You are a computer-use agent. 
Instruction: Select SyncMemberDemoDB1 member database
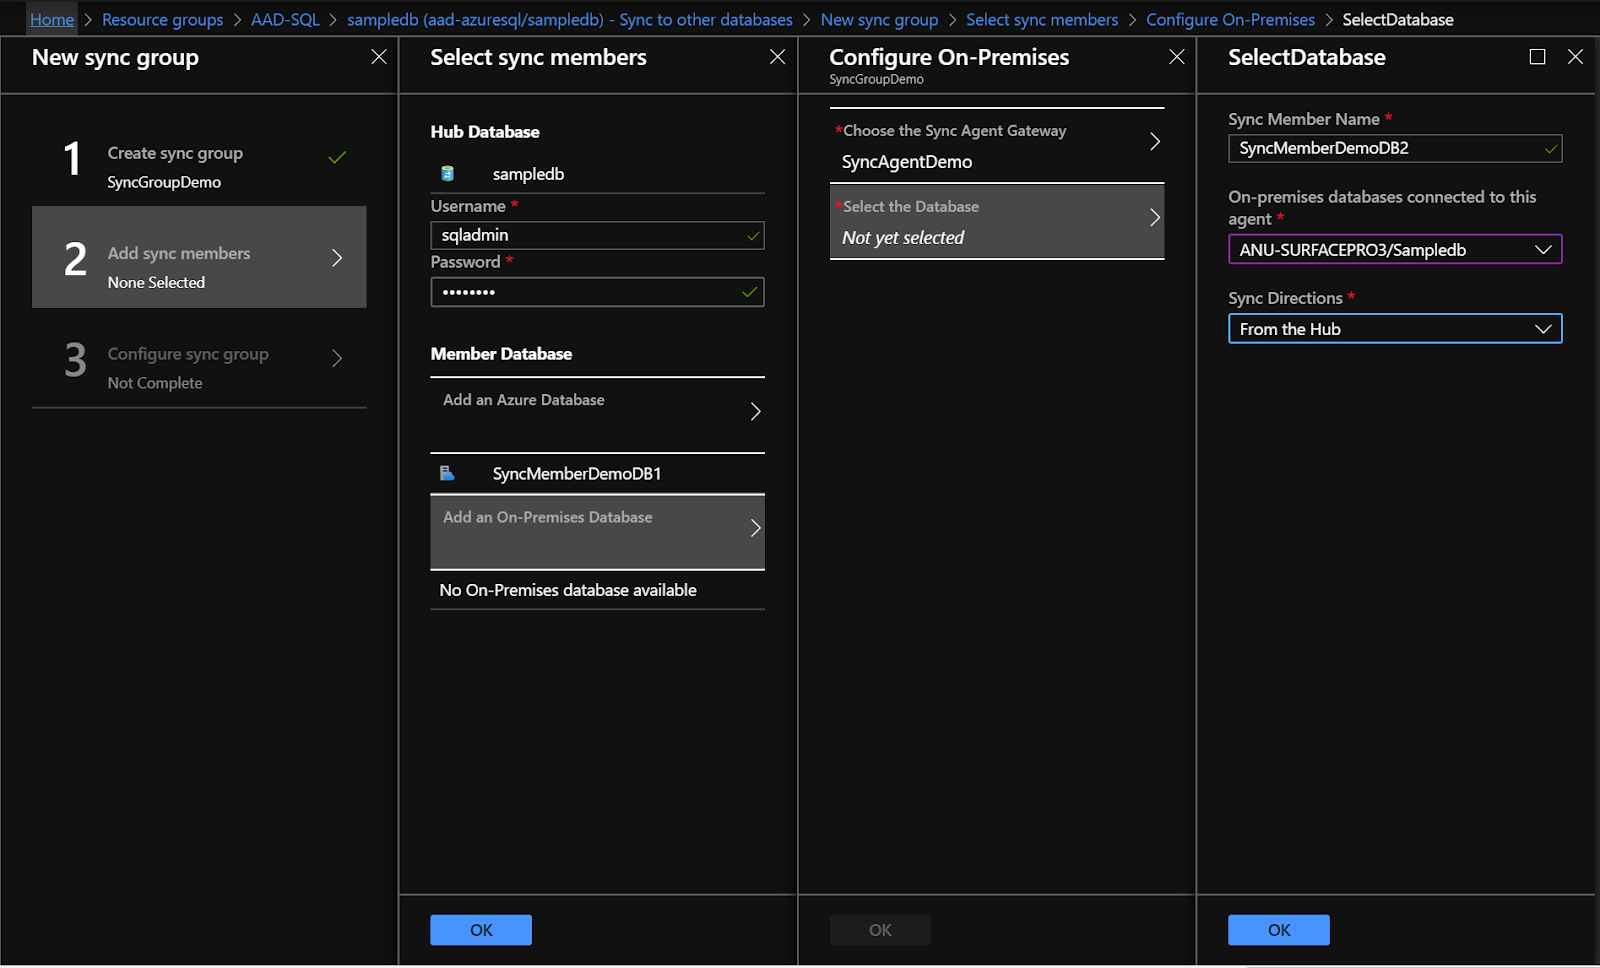[x=597, y=474]
